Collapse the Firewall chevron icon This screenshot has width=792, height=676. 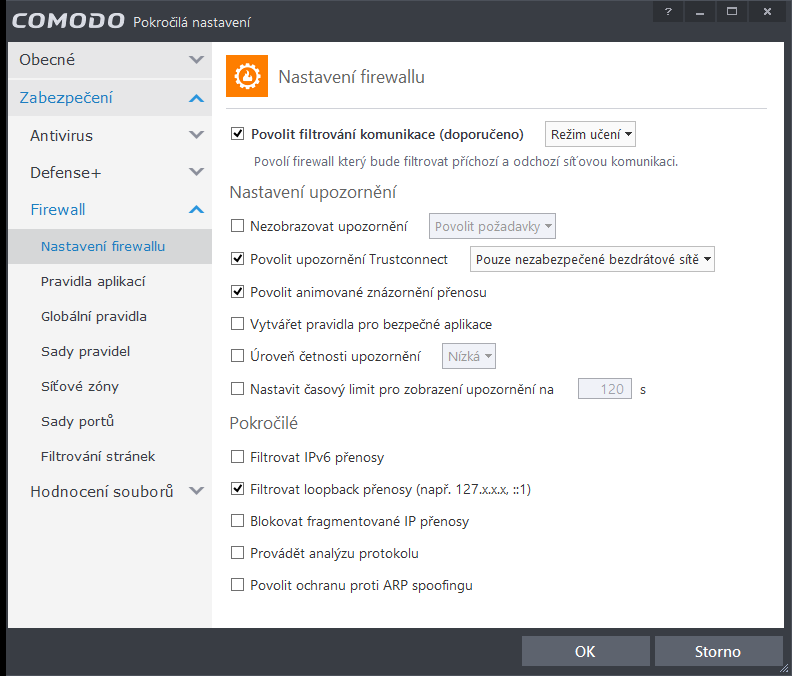point(196,209)
